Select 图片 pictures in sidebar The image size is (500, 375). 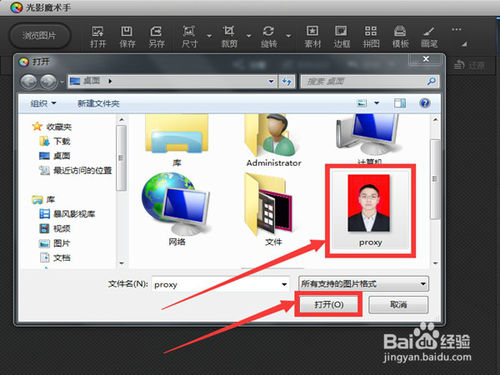pos(55,243)
